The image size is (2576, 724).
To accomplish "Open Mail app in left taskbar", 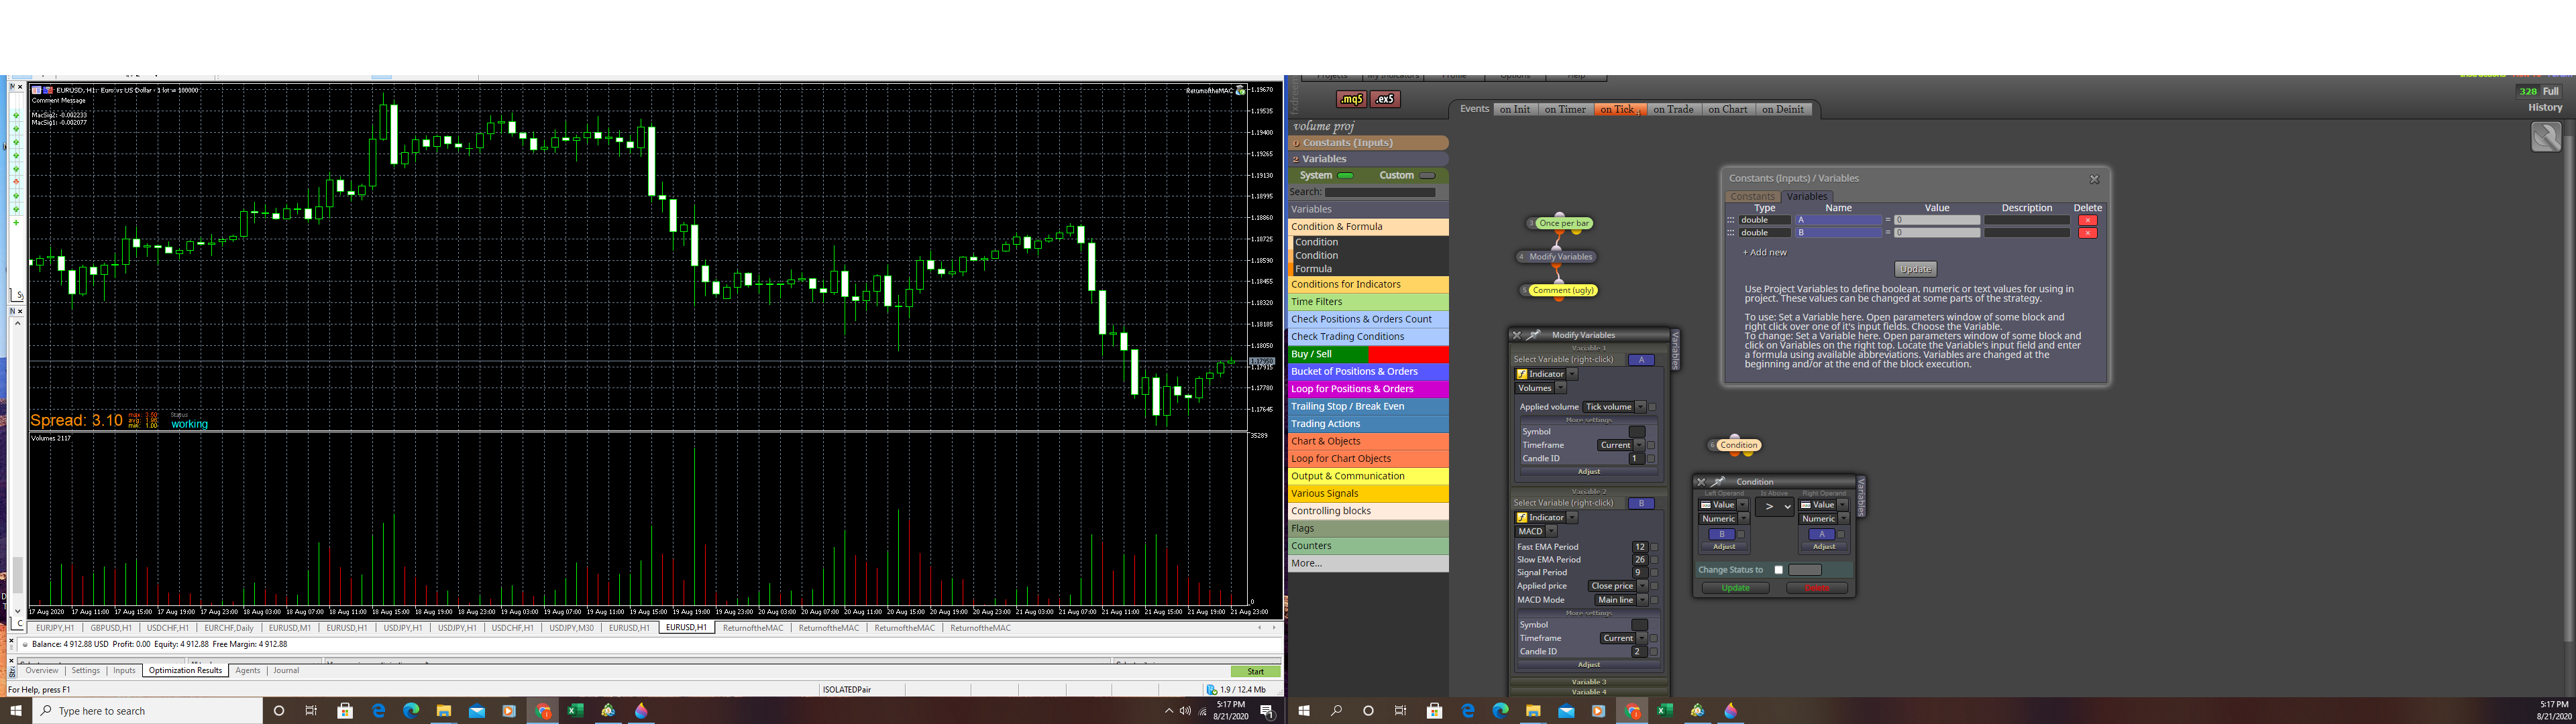I will (x=476, y=711).
